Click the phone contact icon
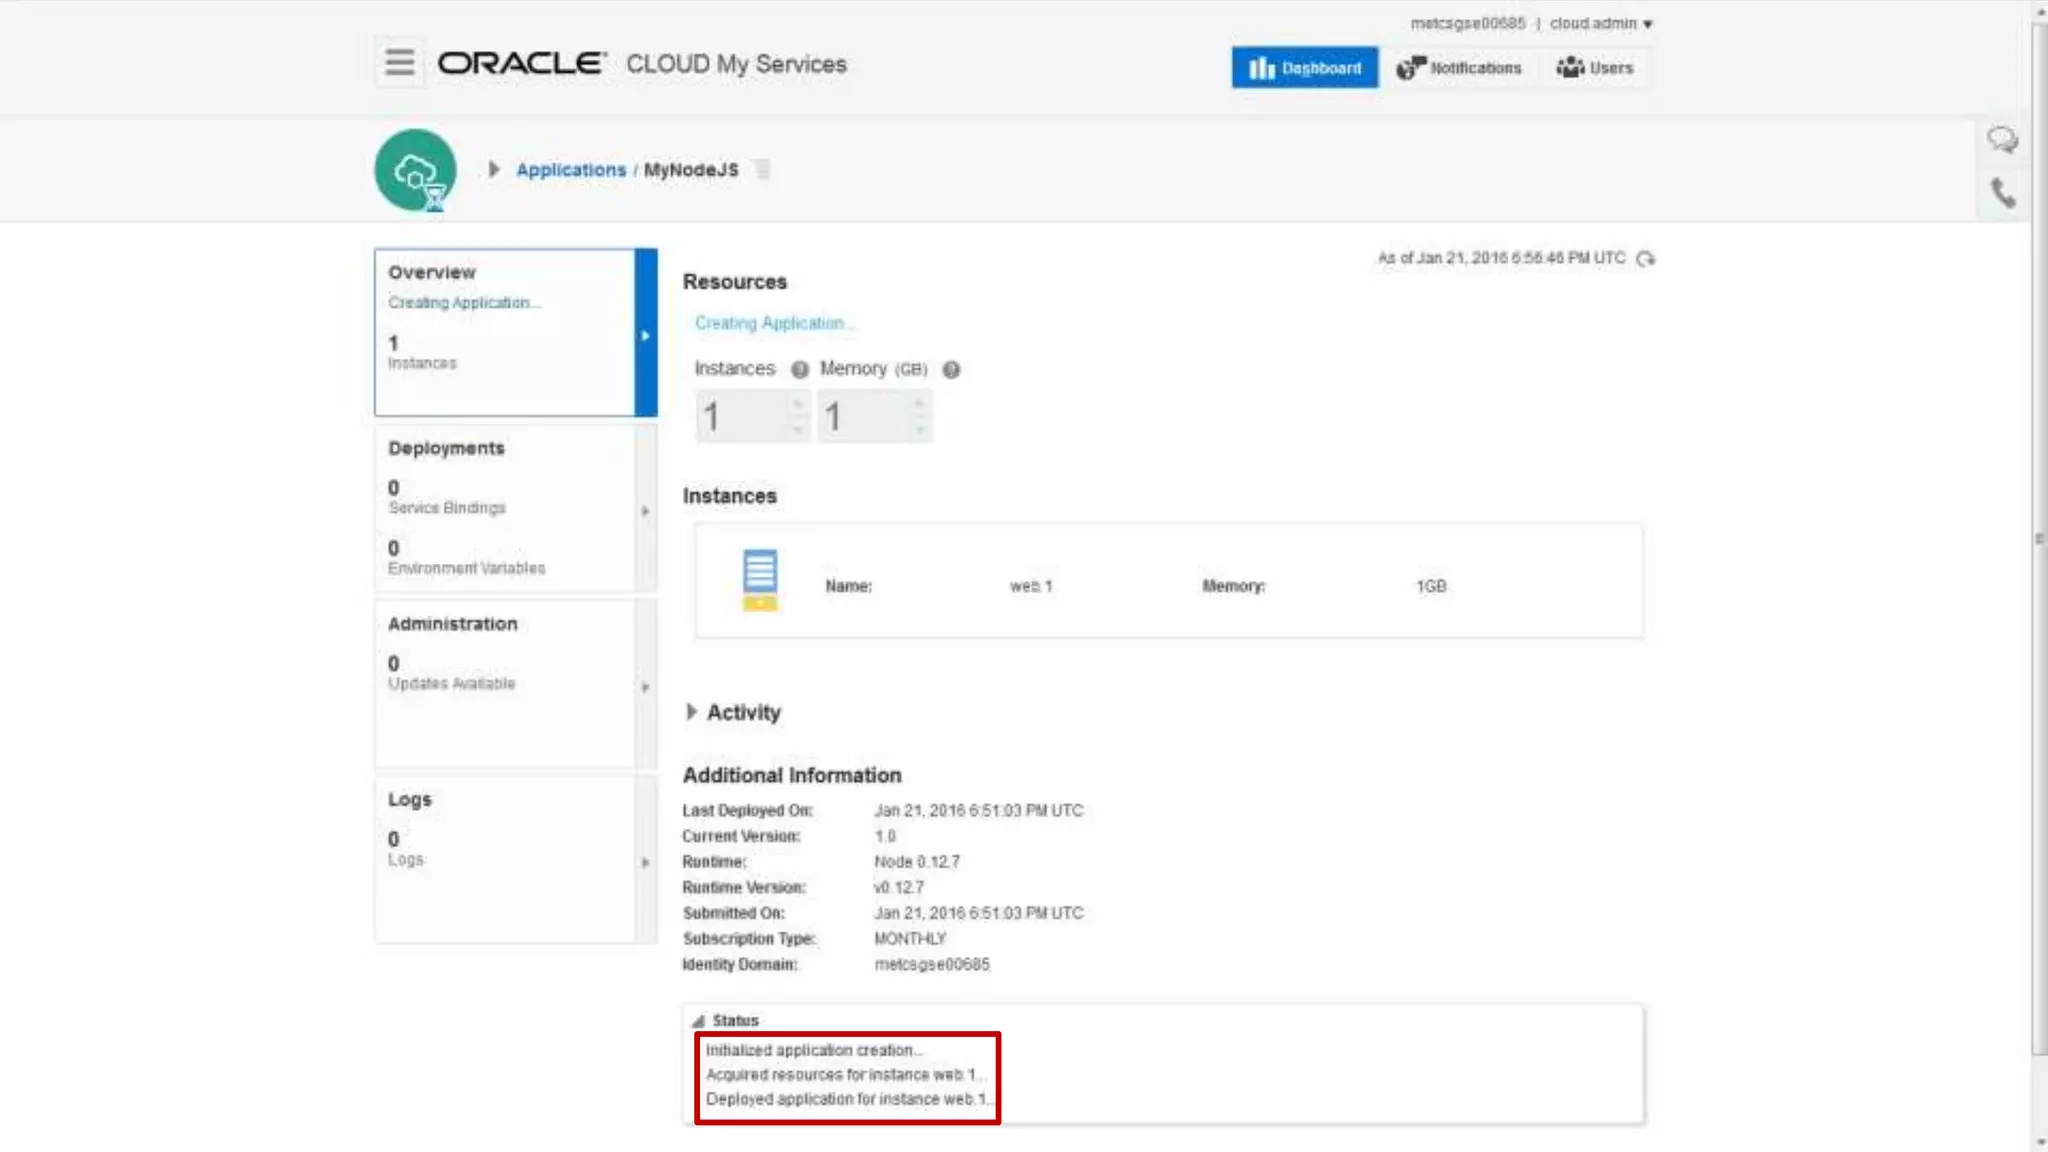Screen dimensions: 2048x1152 2003,192
